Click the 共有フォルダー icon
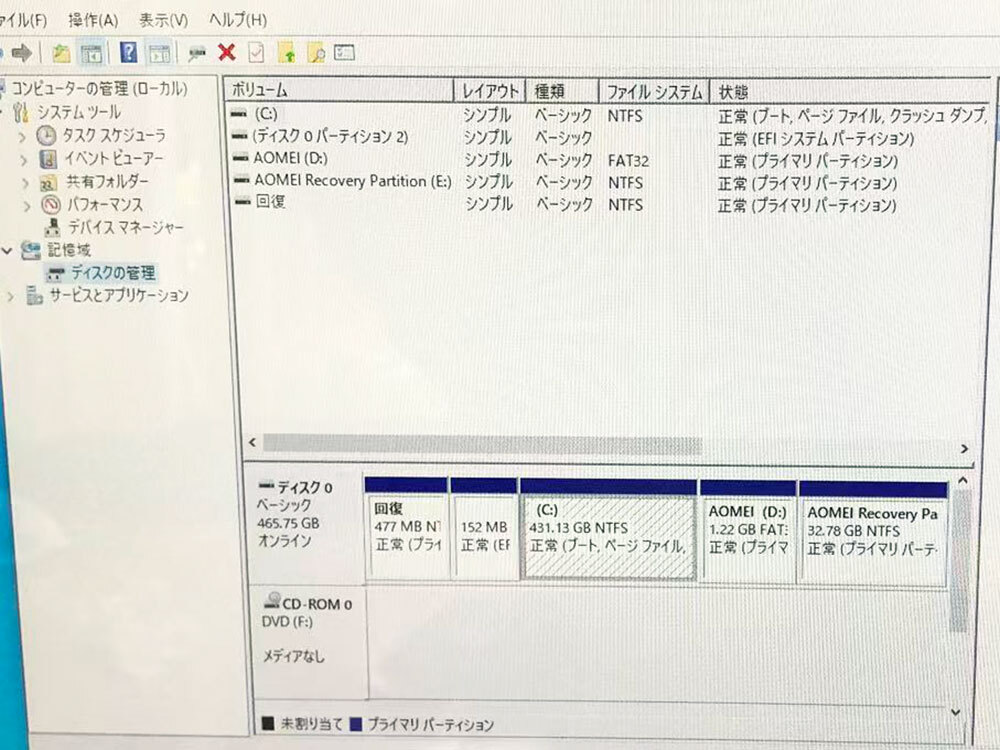 click(48, 183)
